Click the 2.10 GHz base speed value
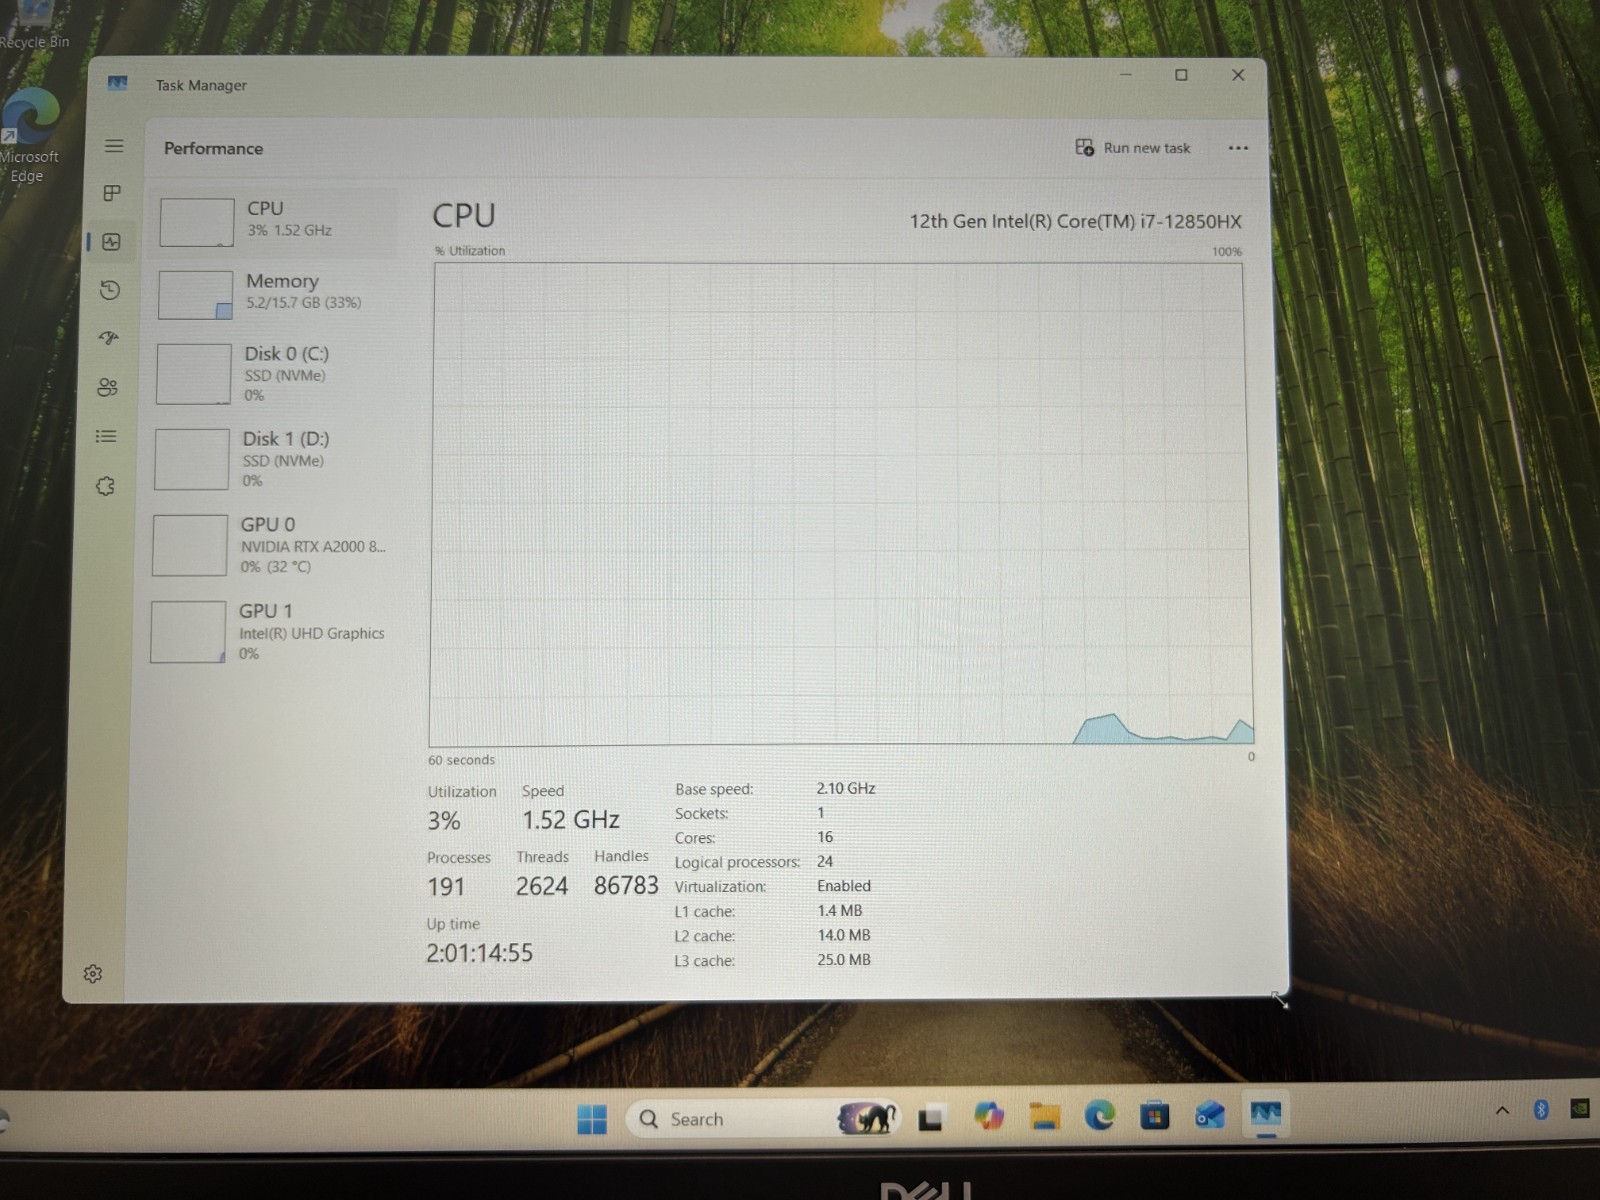This screenshot has height=1200, width=1600. (x=846, y=788)
